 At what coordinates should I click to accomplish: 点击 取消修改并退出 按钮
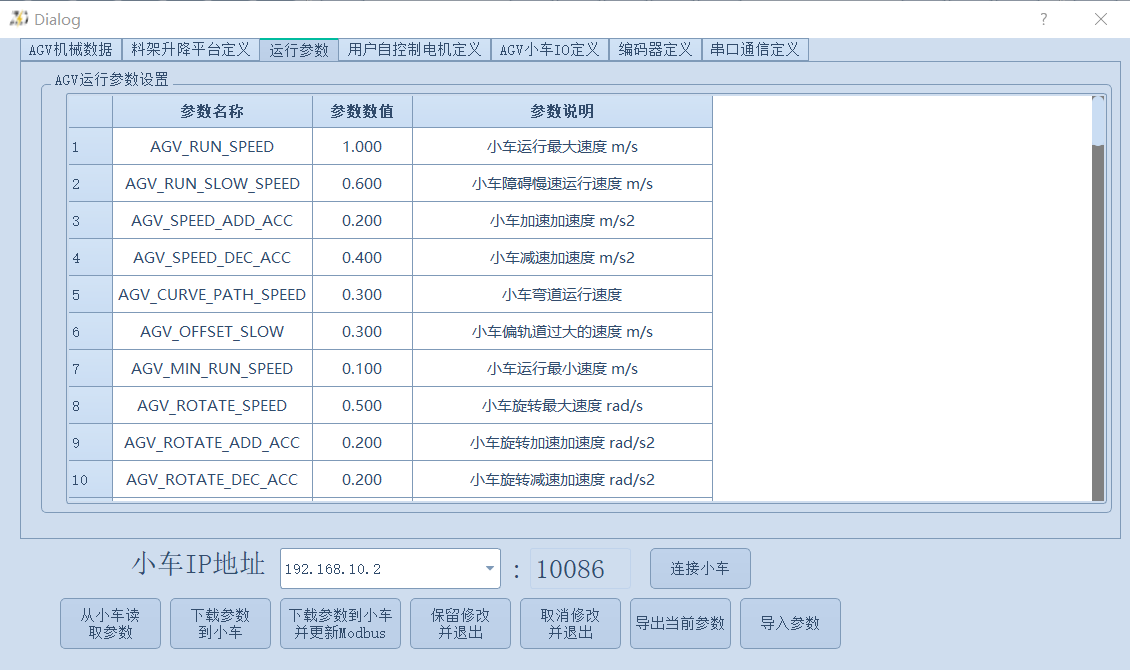click(x=570, y=623)
